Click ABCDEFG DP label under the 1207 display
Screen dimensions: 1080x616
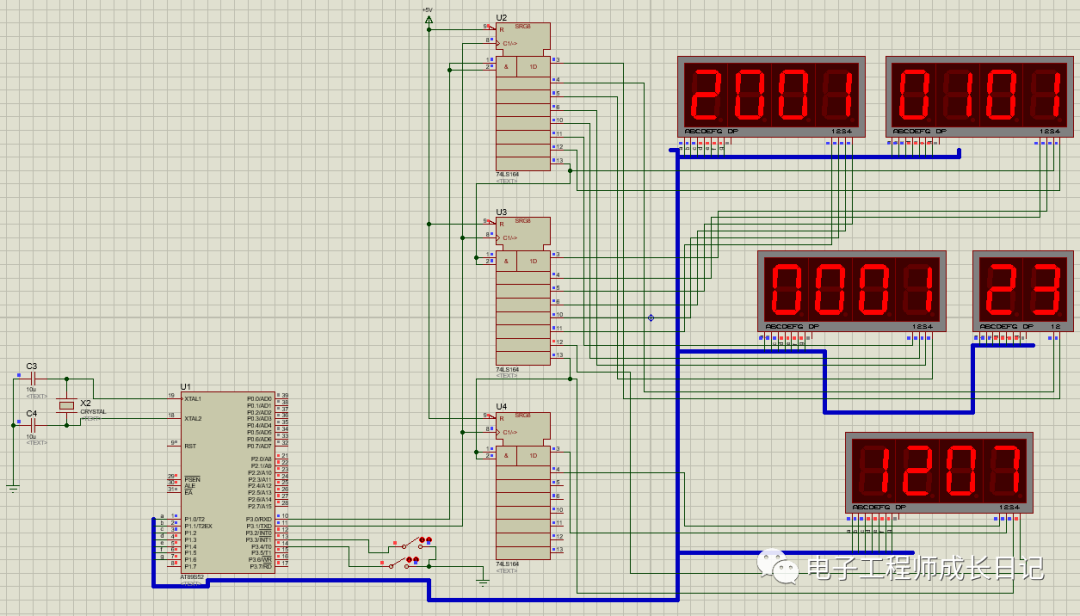point(880,506)
